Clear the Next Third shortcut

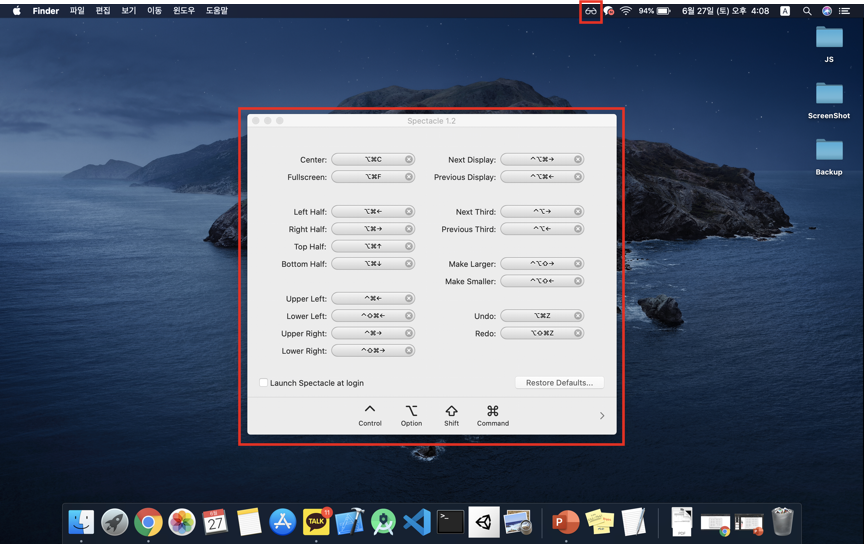(x=577, y=212)
